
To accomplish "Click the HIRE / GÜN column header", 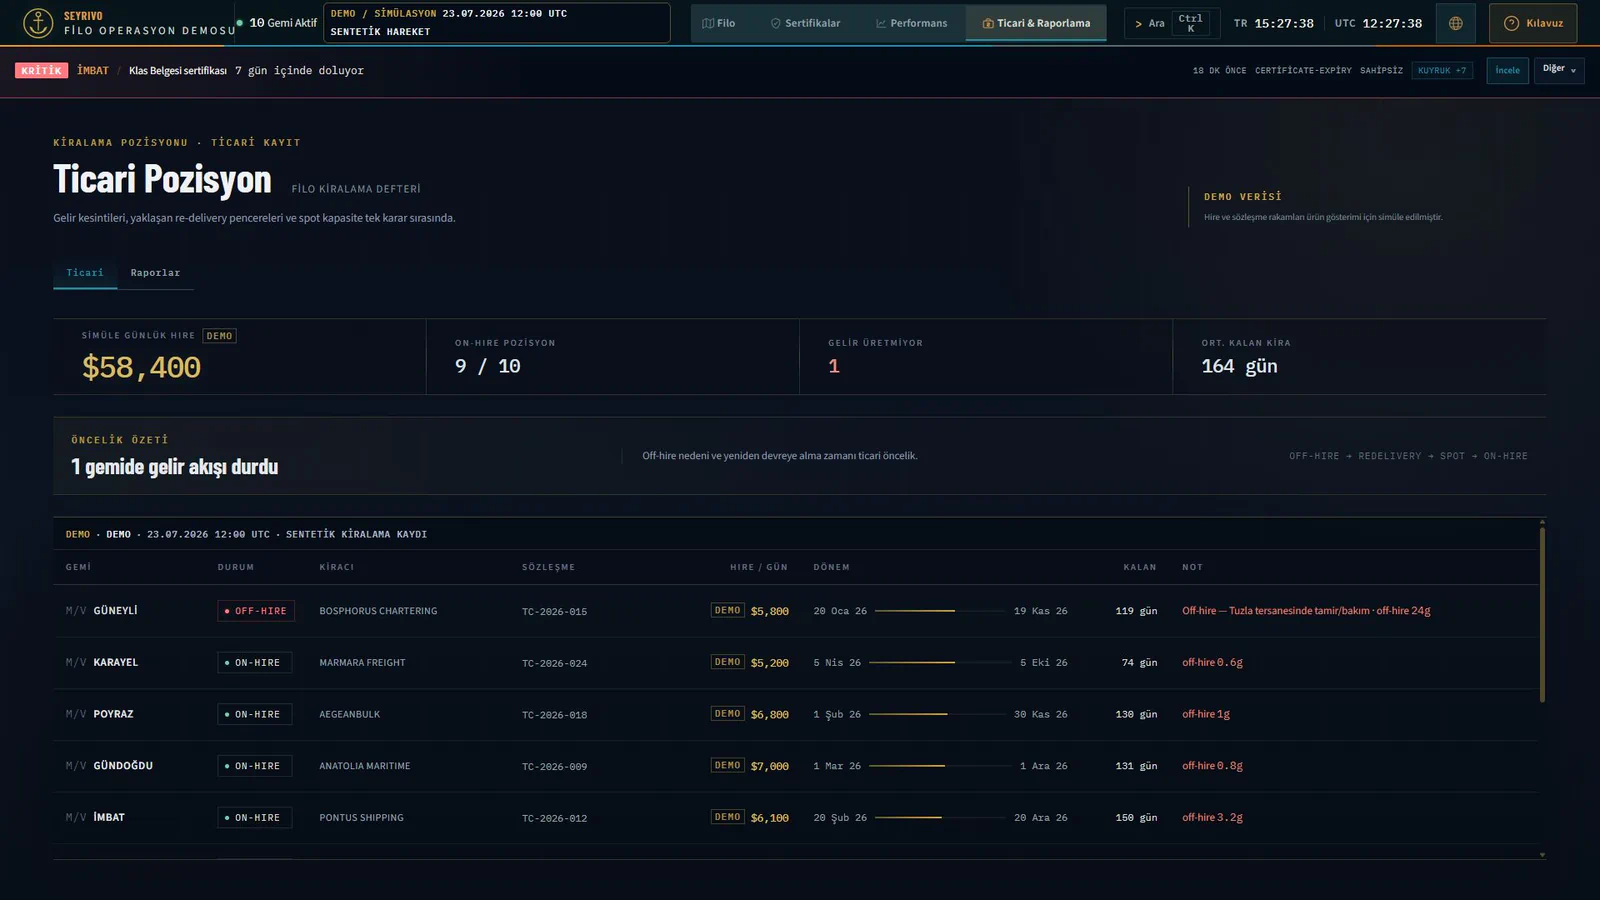I will pos(758,567).
